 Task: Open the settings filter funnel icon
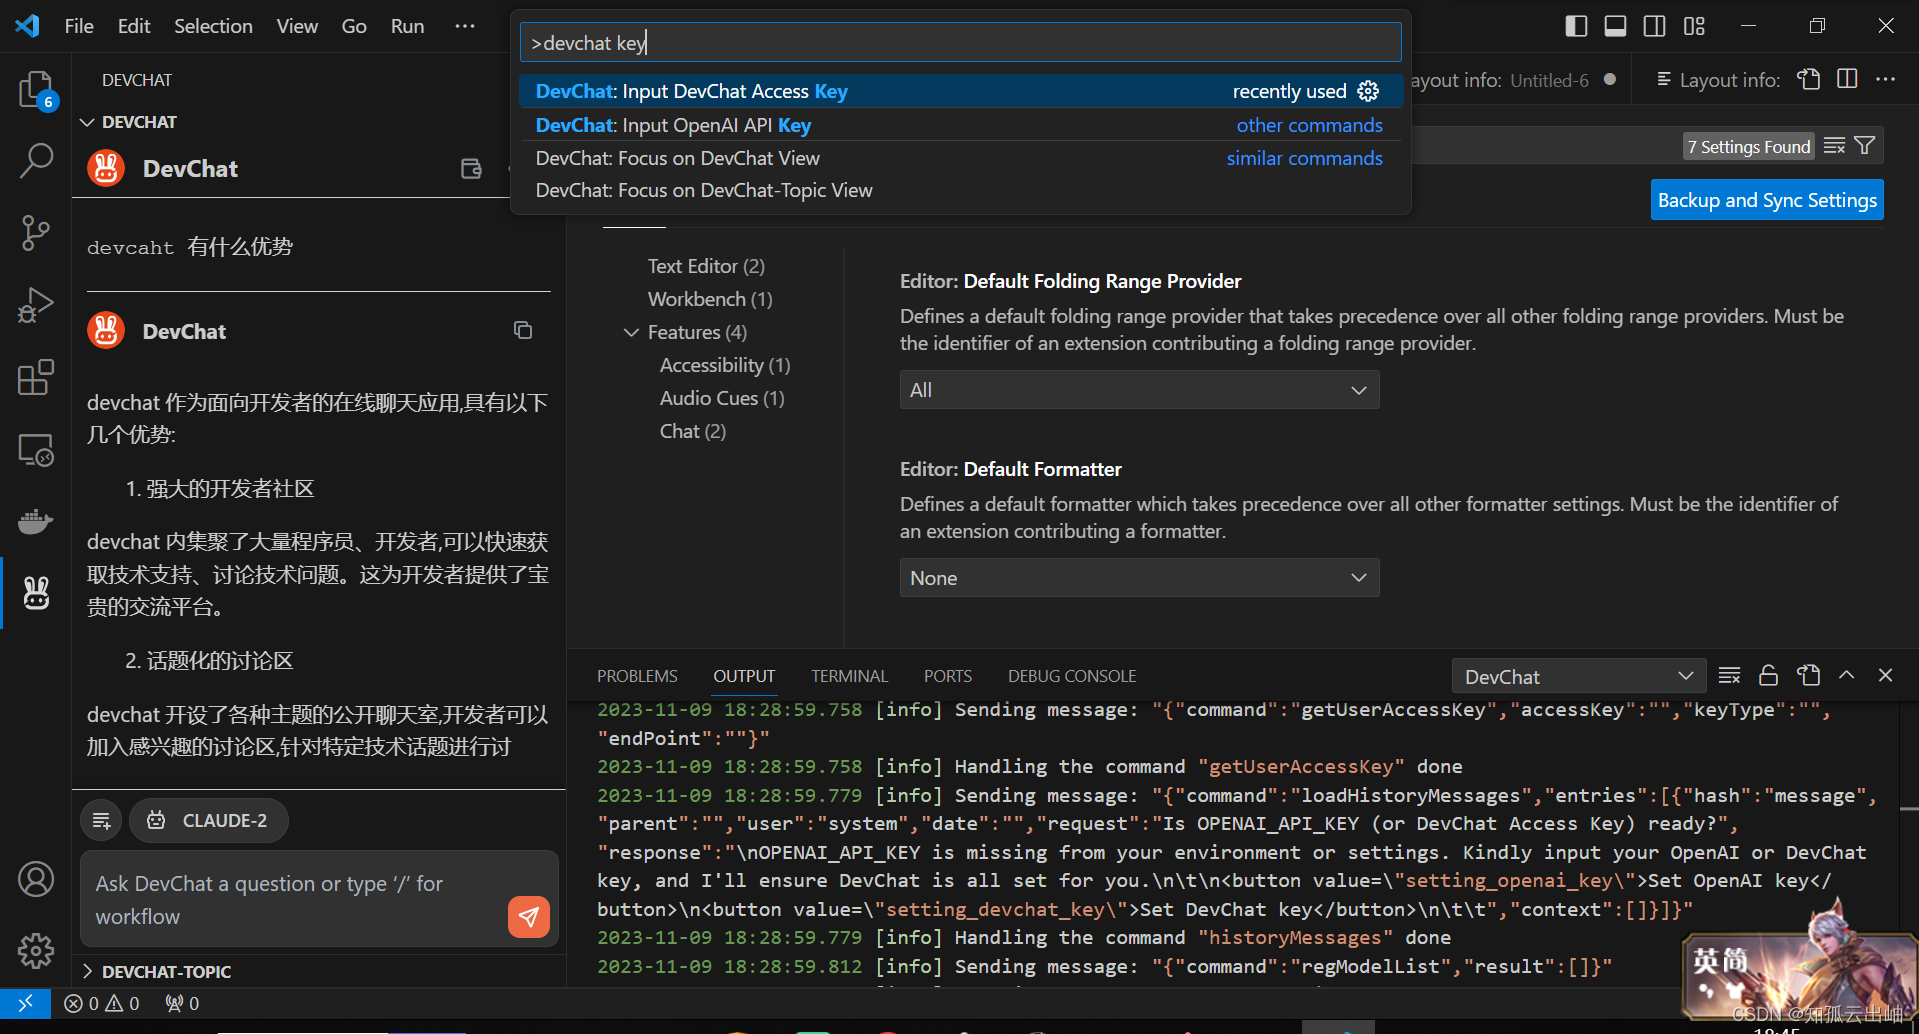point(1865,146)
